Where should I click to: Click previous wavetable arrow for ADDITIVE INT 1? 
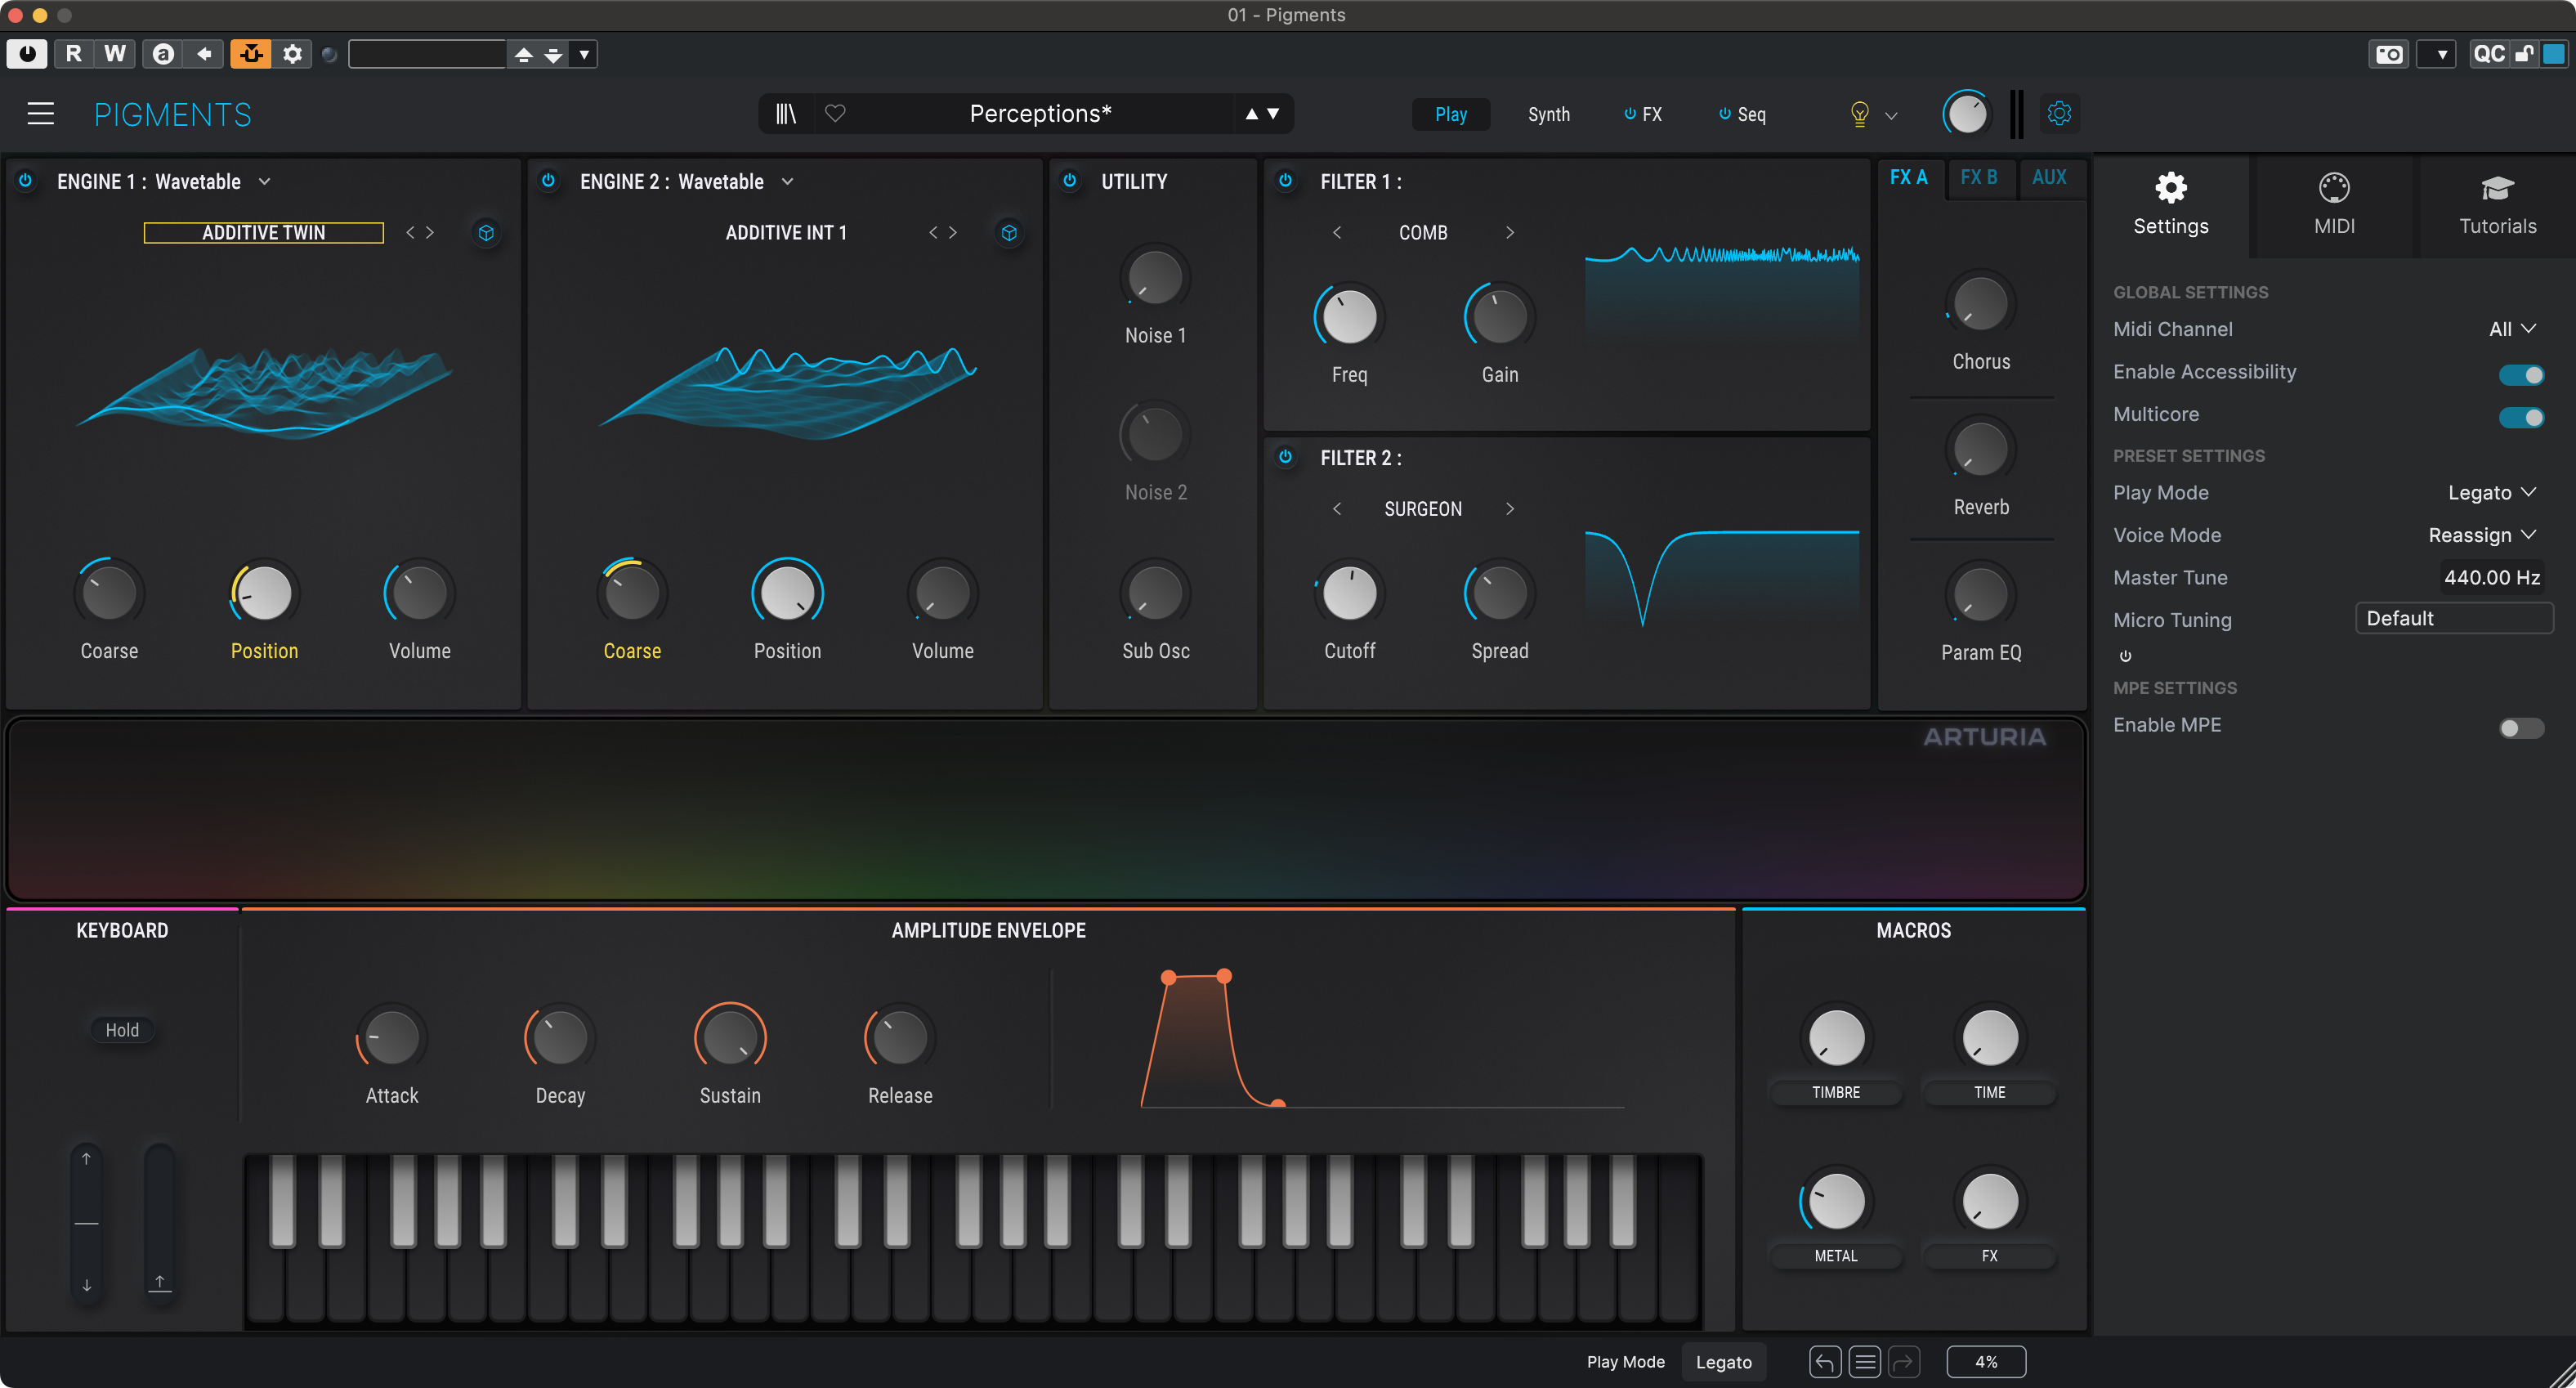(933, 233)
